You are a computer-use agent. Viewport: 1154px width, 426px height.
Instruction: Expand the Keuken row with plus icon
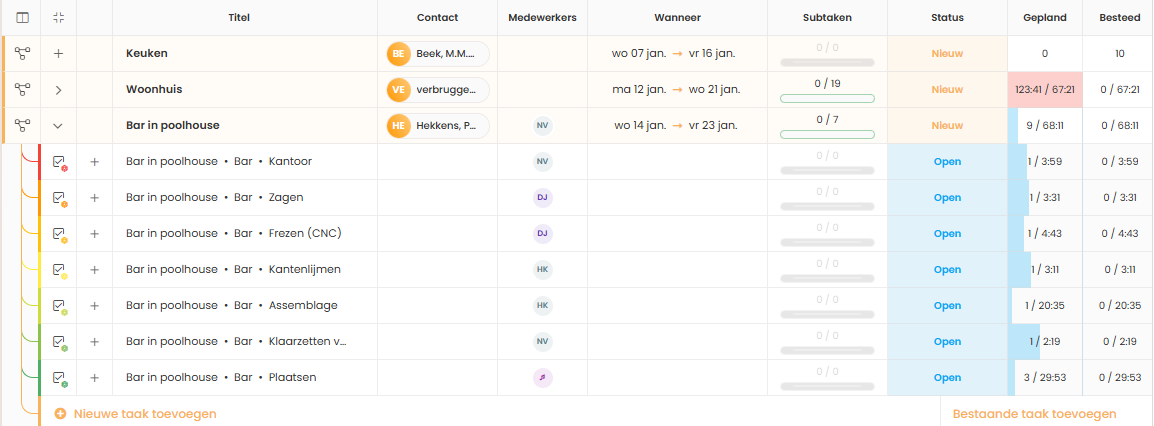click(58, 53)
